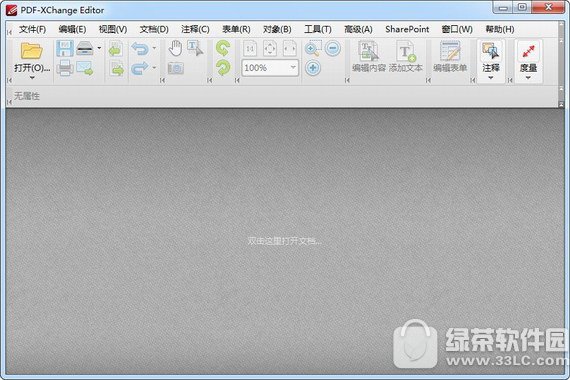Set zoom to actual size 1:1
The height and width of the screenshot is (380, 570).
[x=250, y=48]
